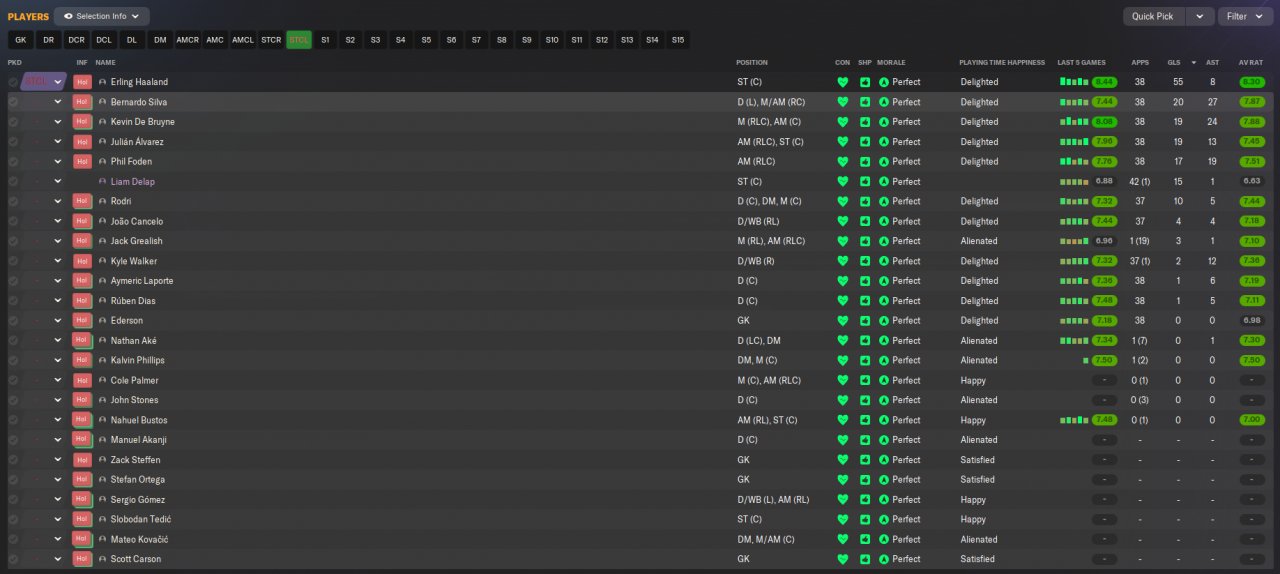Screen dimensions: 1280x574
Task: Open Erling Haaland's player profile
Action: coord(139,82)
